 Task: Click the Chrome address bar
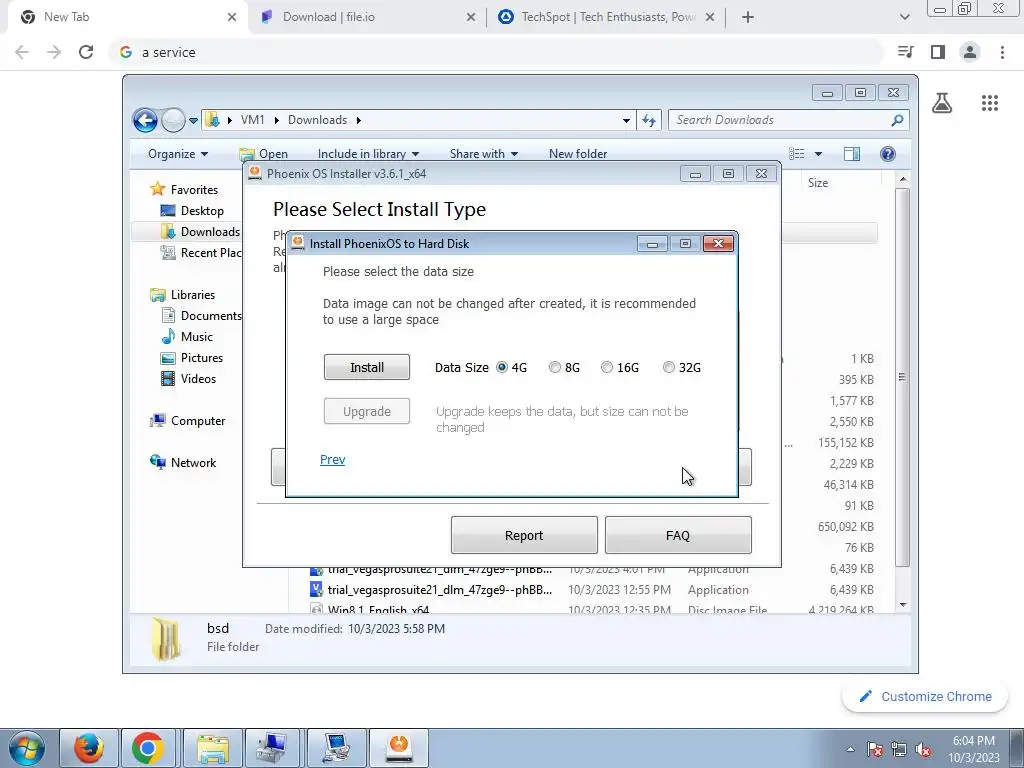coord(496,52)
